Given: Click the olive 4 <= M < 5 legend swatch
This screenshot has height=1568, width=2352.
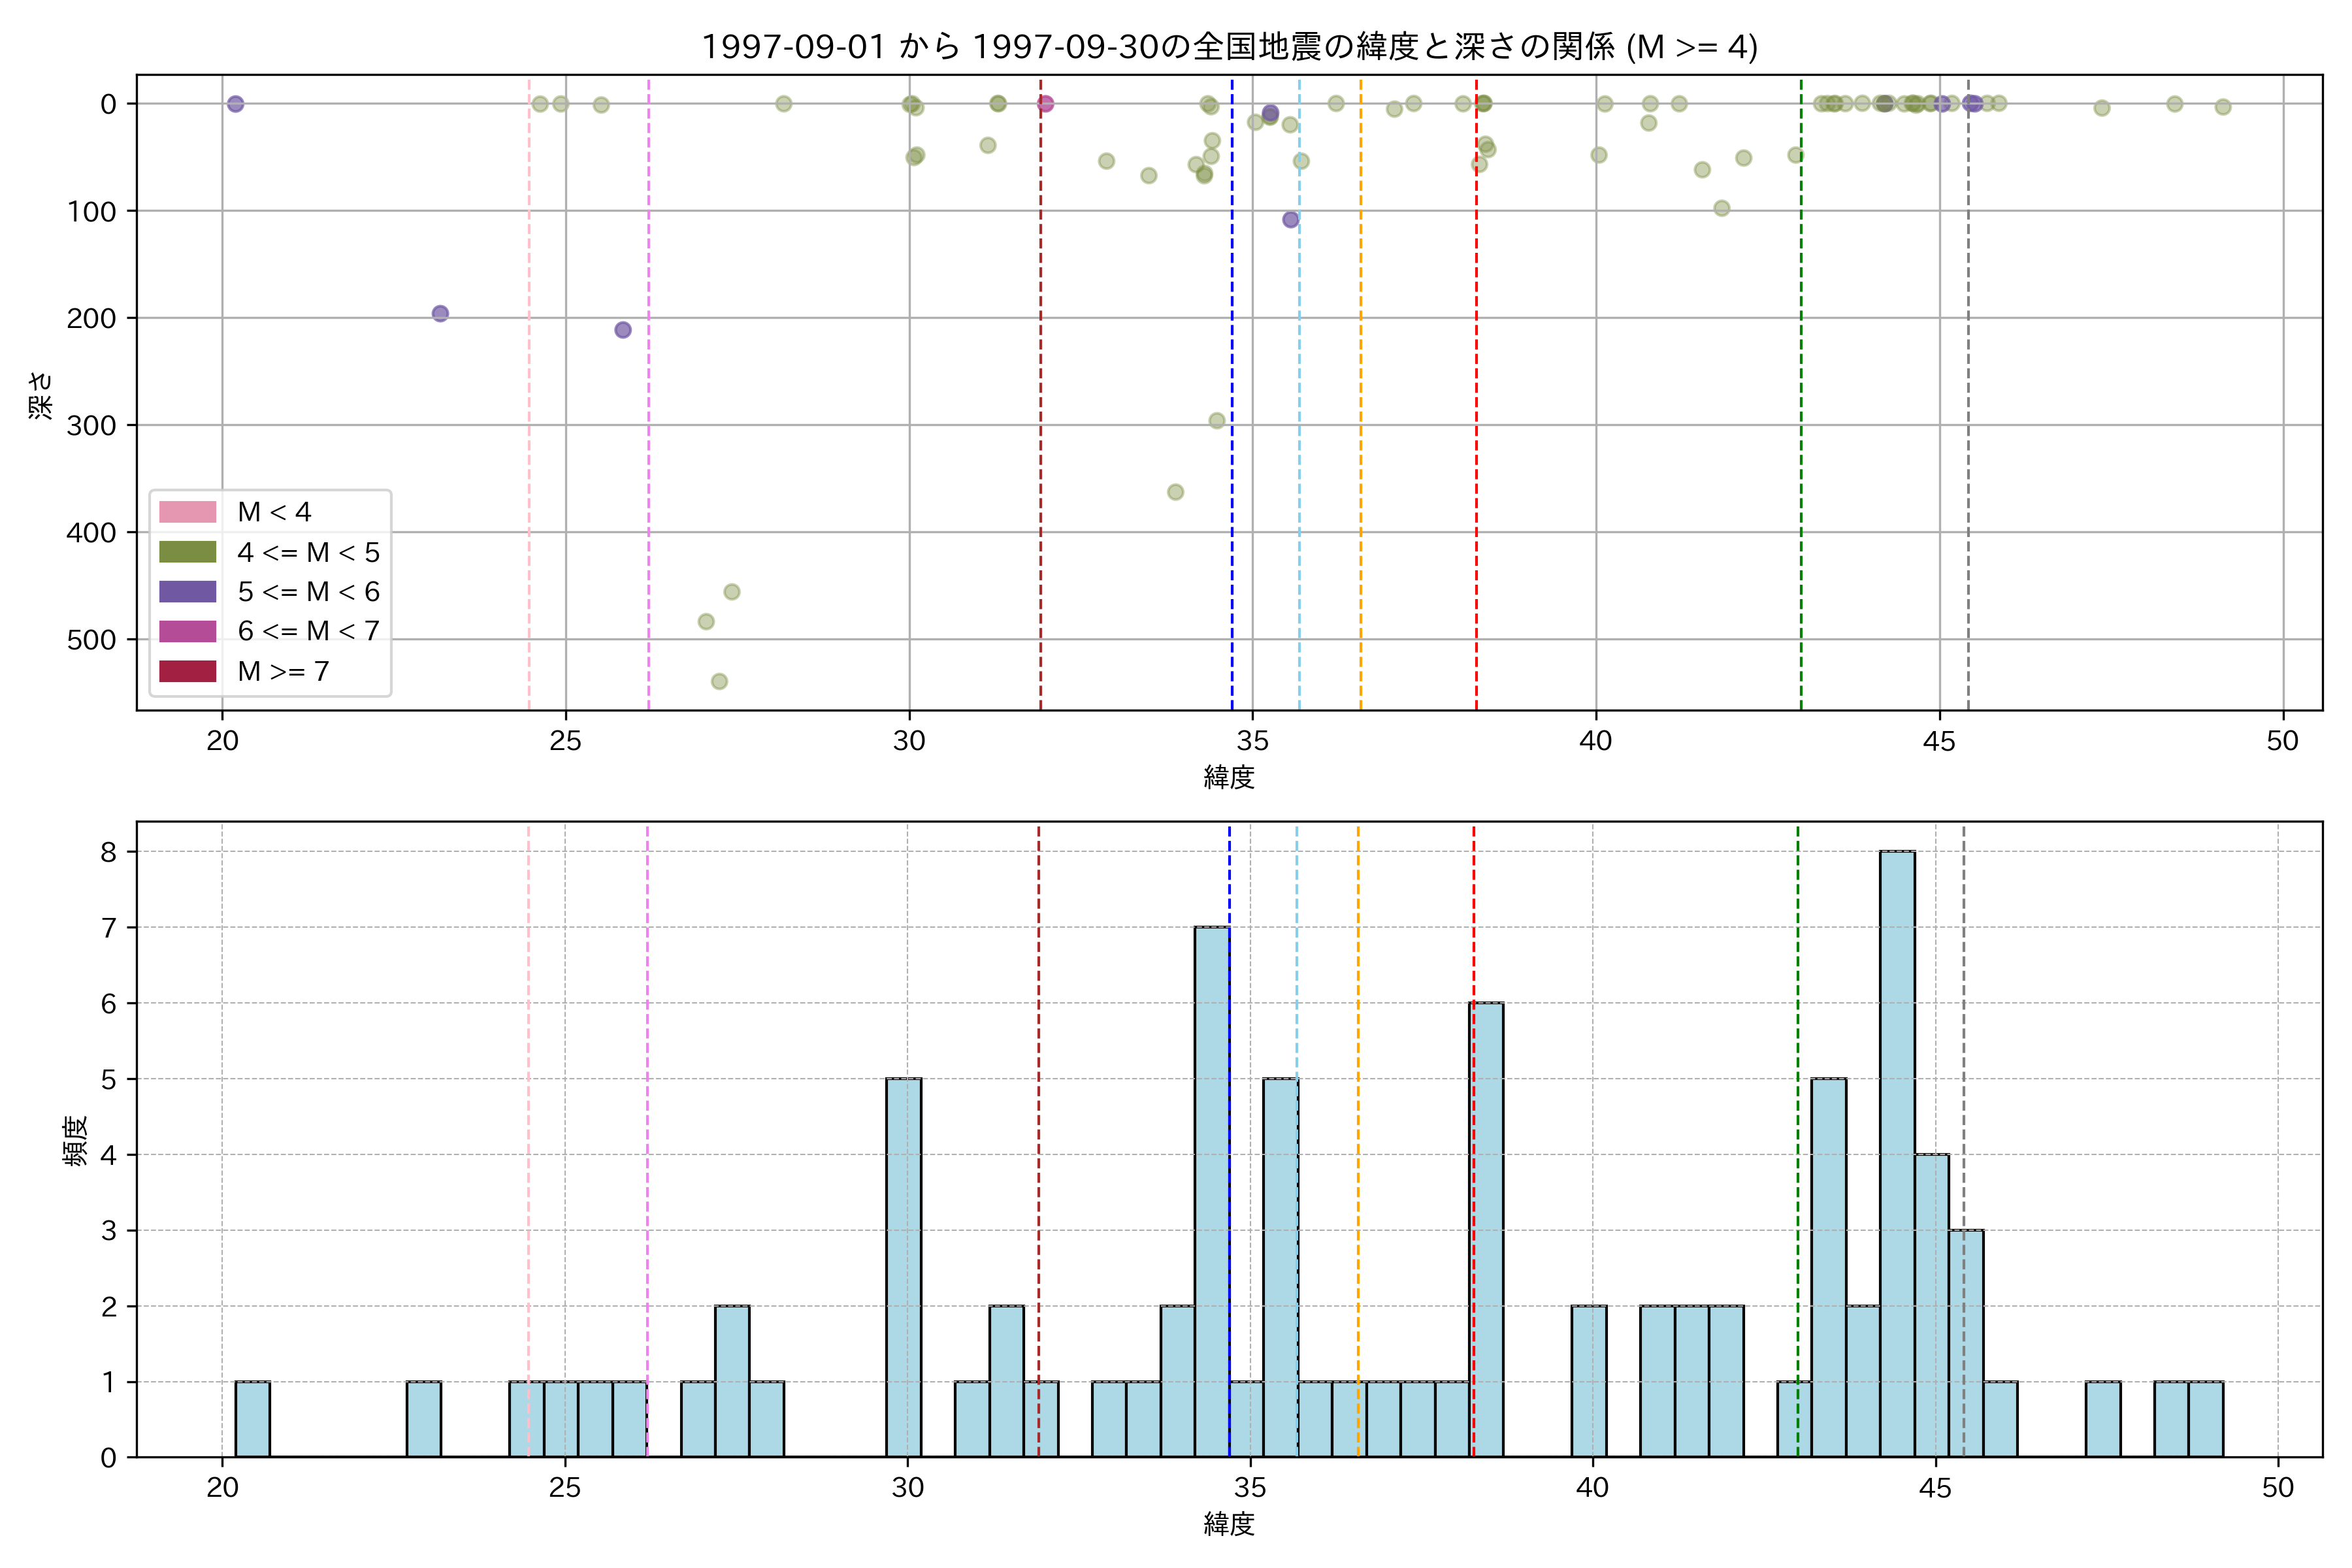Looking at the screenshot, I should [x=187, y=552].
